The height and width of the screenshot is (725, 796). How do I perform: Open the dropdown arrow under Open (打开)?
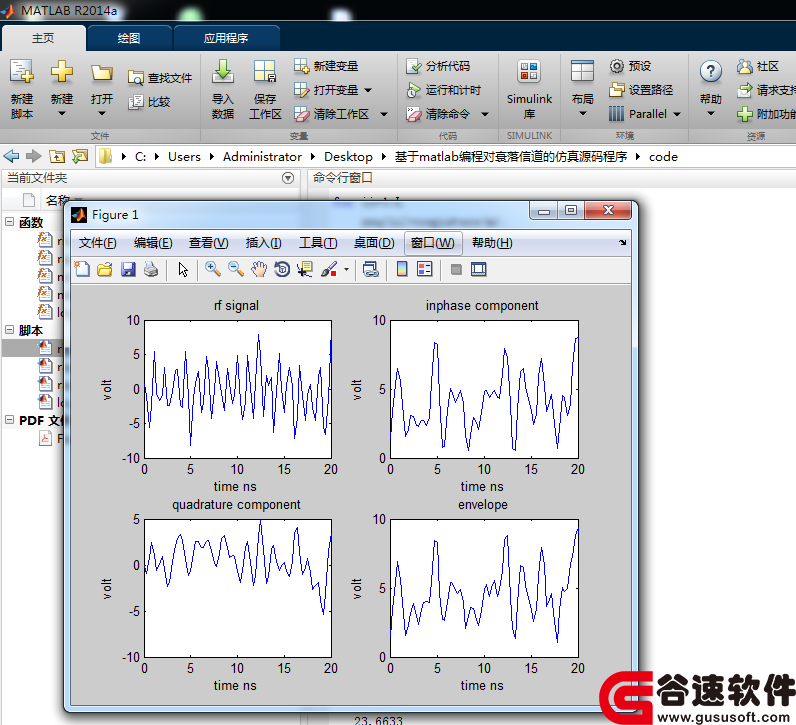pyautogui.click(x=102, y=114)
